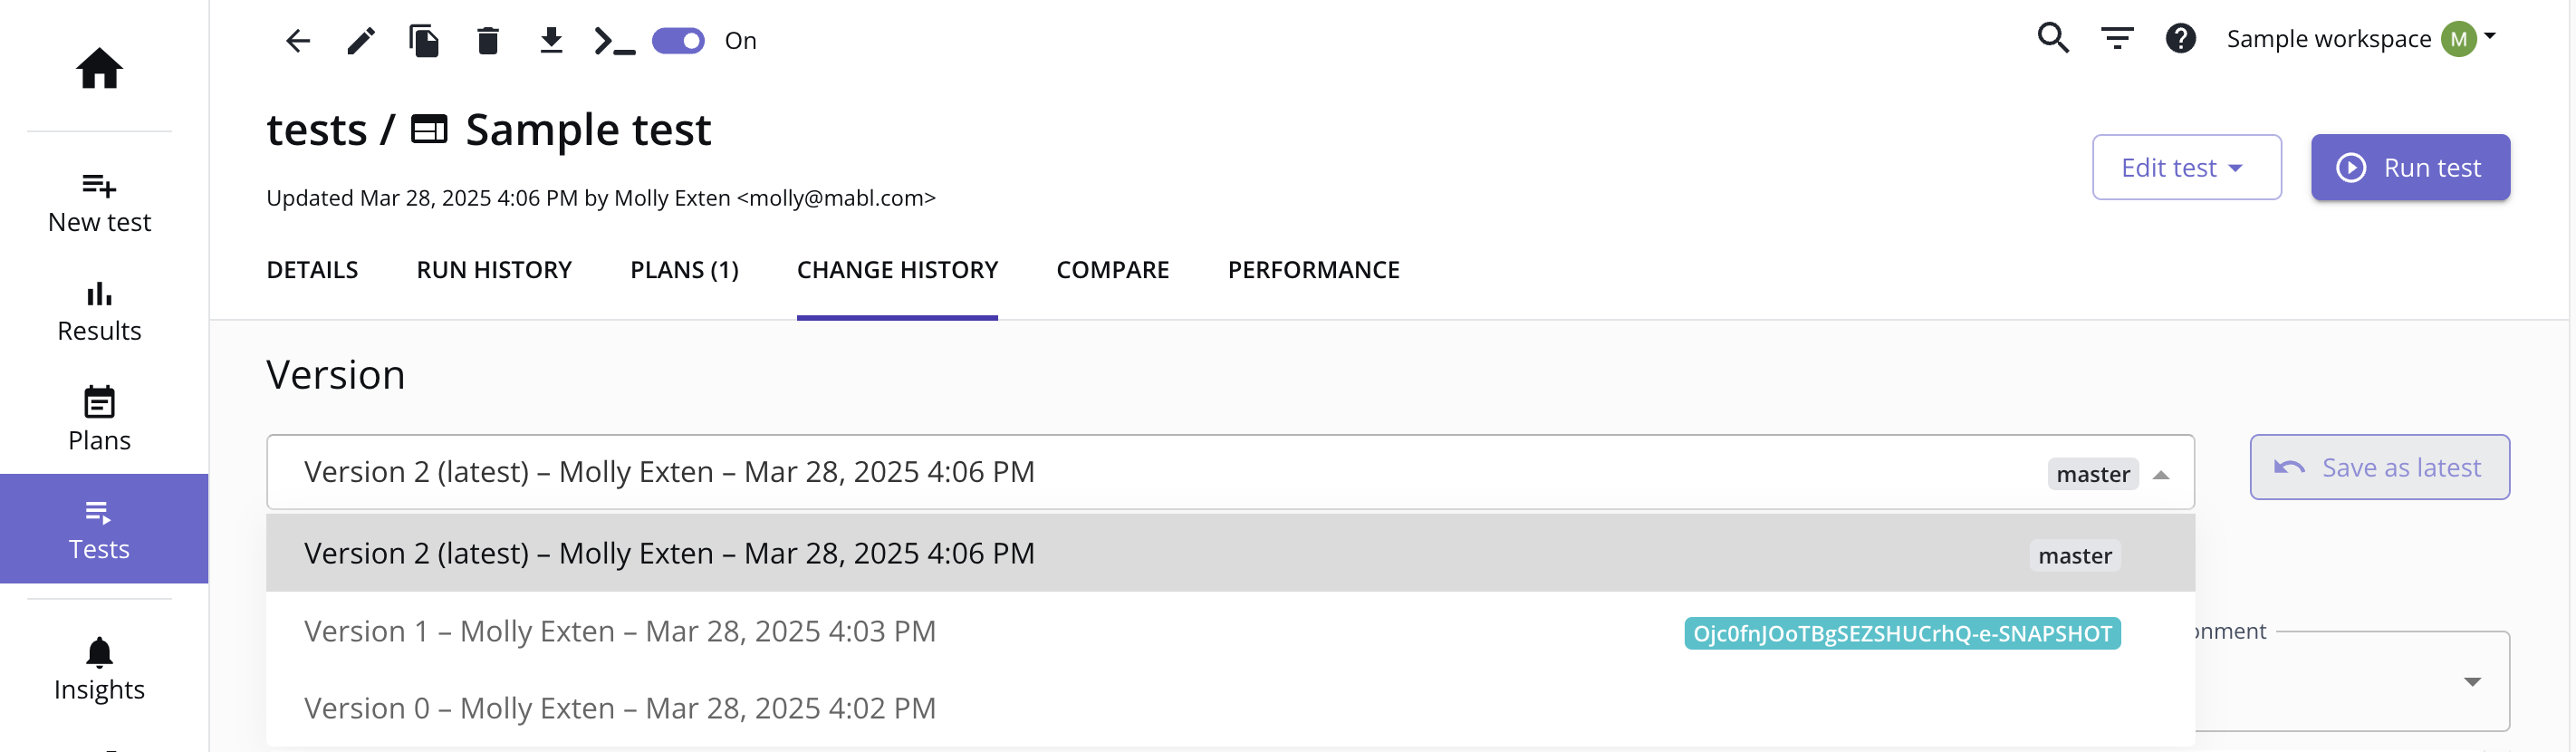
Task: Open the search magnifier icon
Action: (2053, 38)
